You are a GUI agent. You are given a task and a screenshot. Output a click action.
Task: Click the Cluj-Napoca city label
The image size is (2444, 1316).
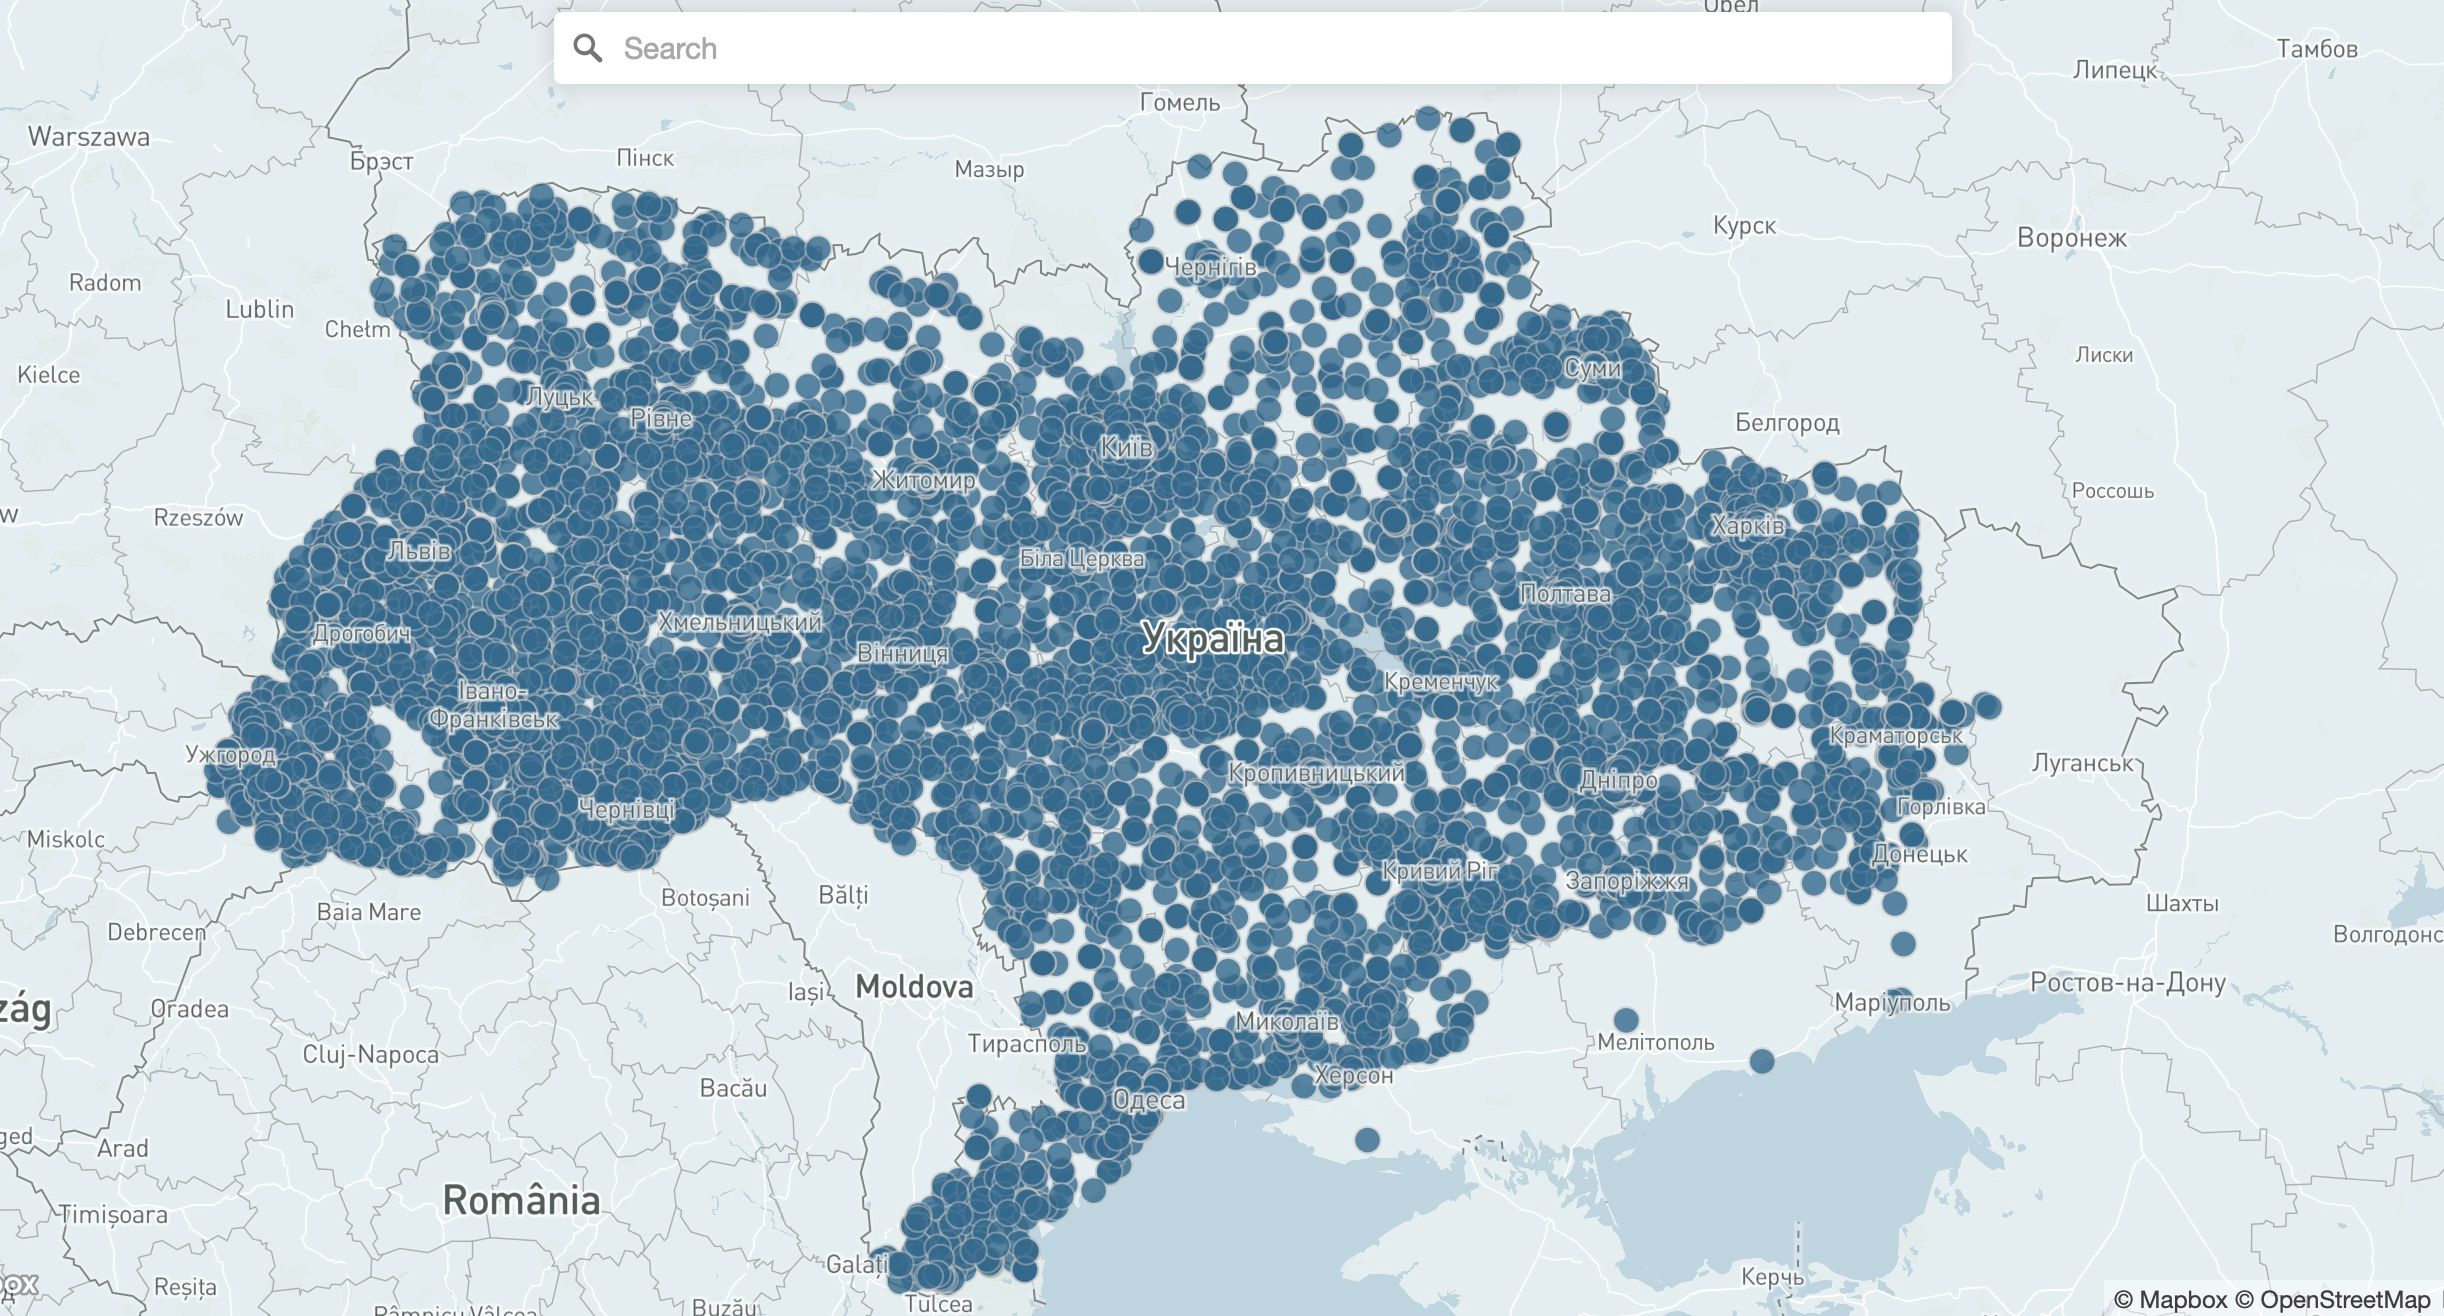370,1055
